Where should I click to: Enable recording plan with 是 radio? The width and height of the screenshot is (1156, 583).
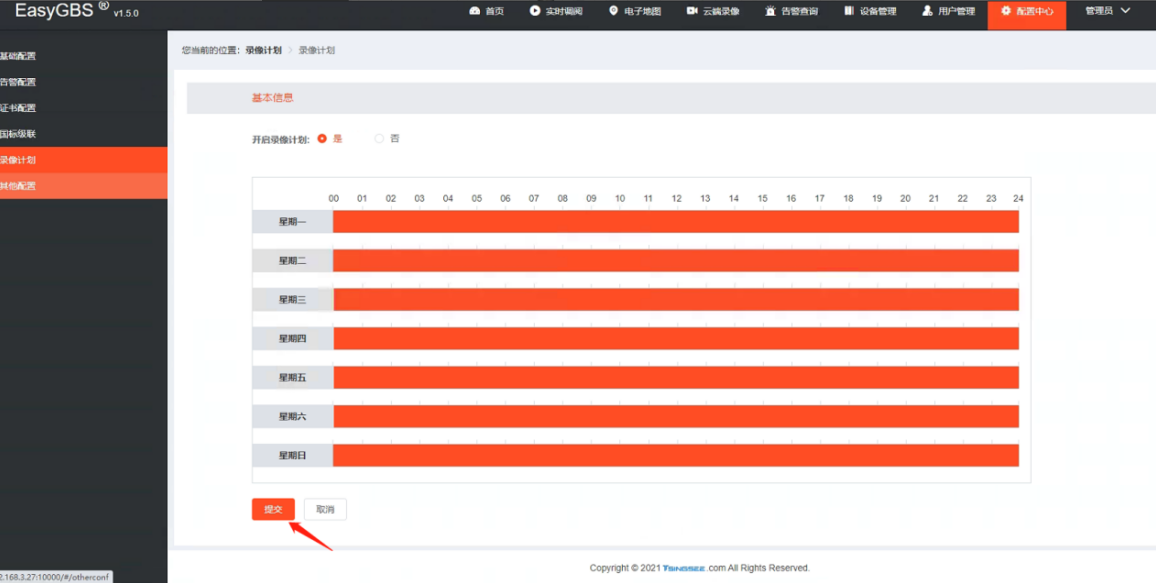coord(322,139)
